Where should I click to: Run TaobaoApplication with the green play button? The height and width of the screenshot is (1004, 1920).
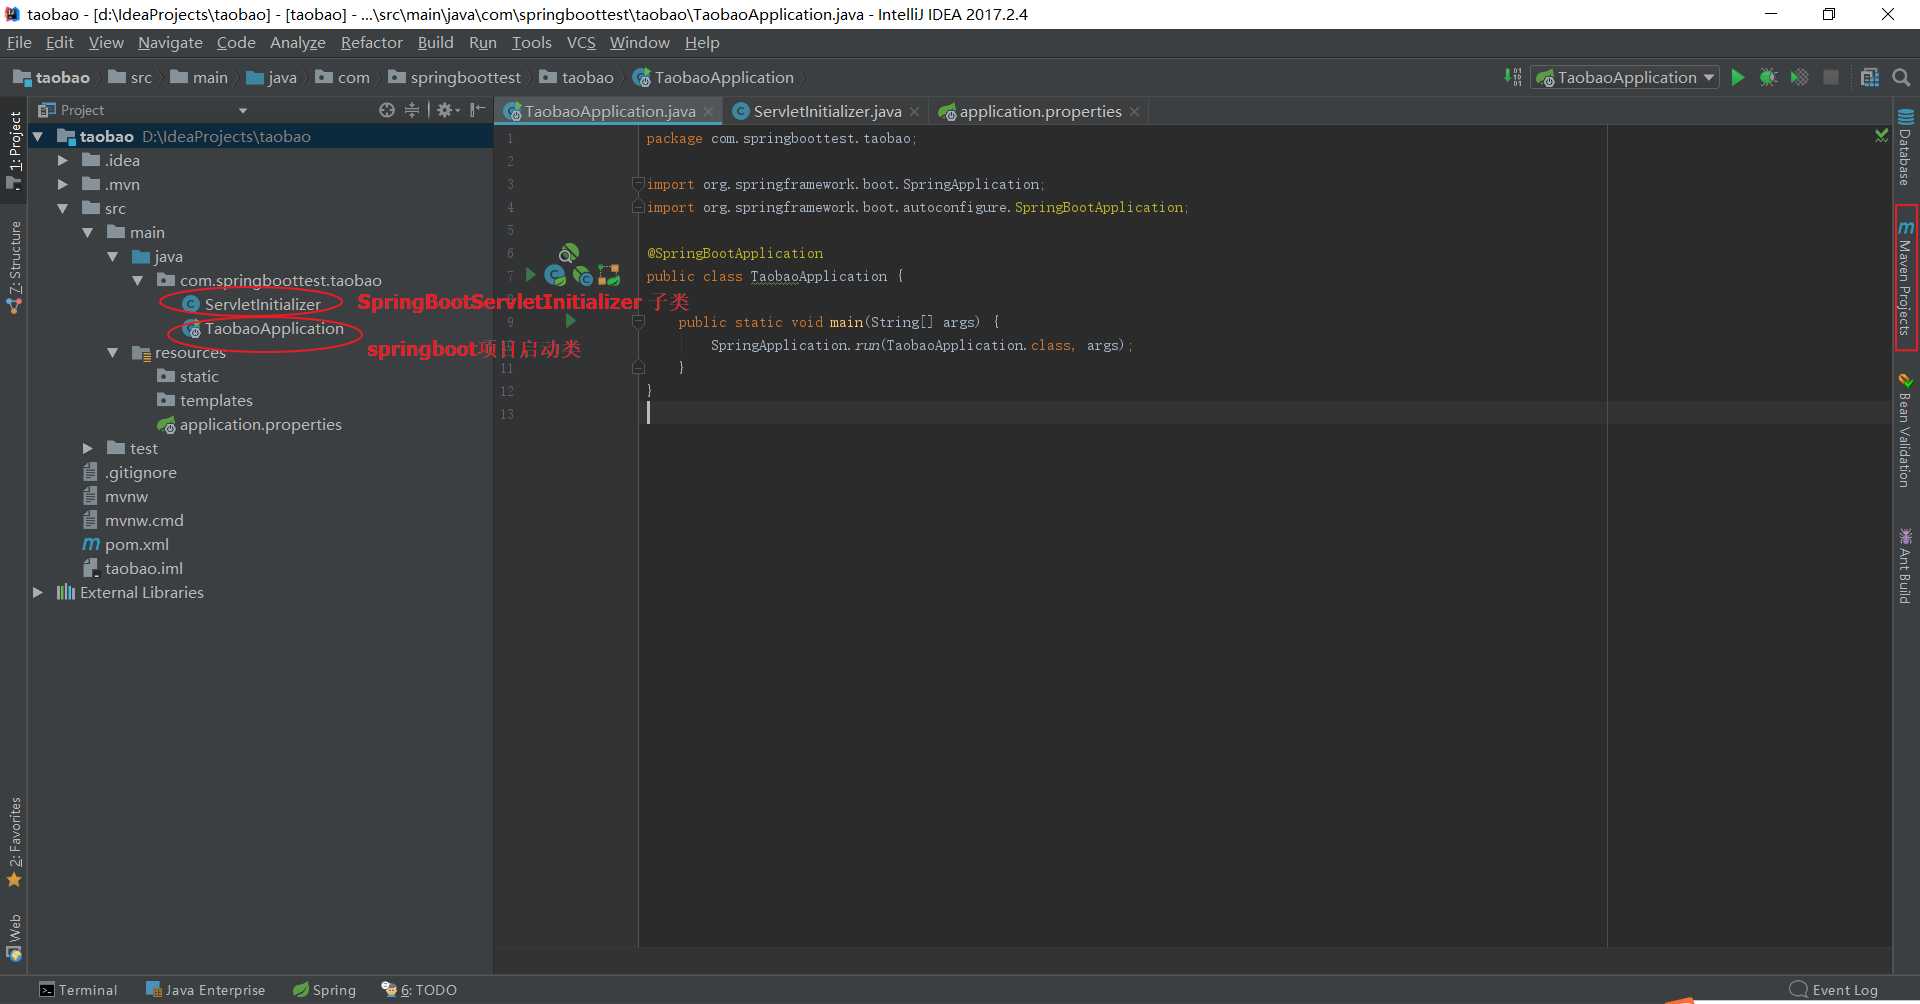click(1738, 77)
